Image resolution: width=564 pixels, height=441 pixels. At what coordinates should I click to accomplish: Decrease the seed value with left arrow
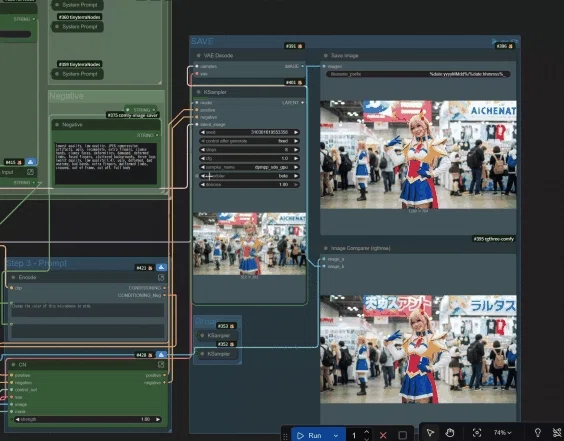[x=203, y=132]
